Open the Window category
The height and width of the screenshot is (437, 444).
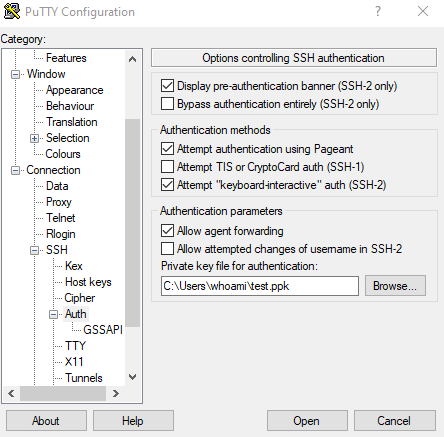[46, 74]
